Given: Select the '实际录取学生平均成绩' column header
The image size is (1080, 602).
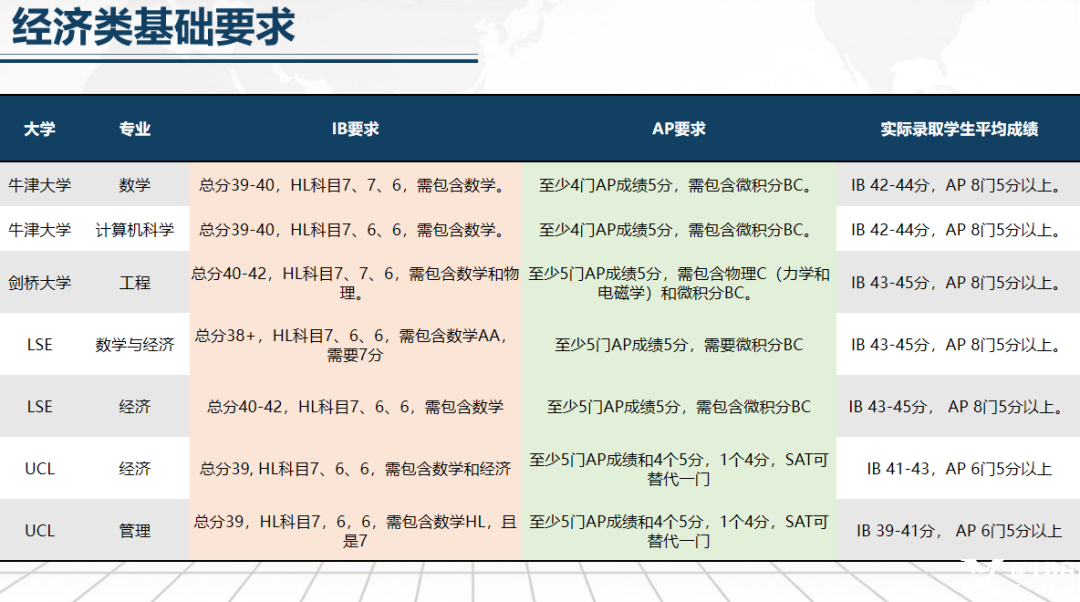Looking at the screenshot, I should (x=959, y=129).
